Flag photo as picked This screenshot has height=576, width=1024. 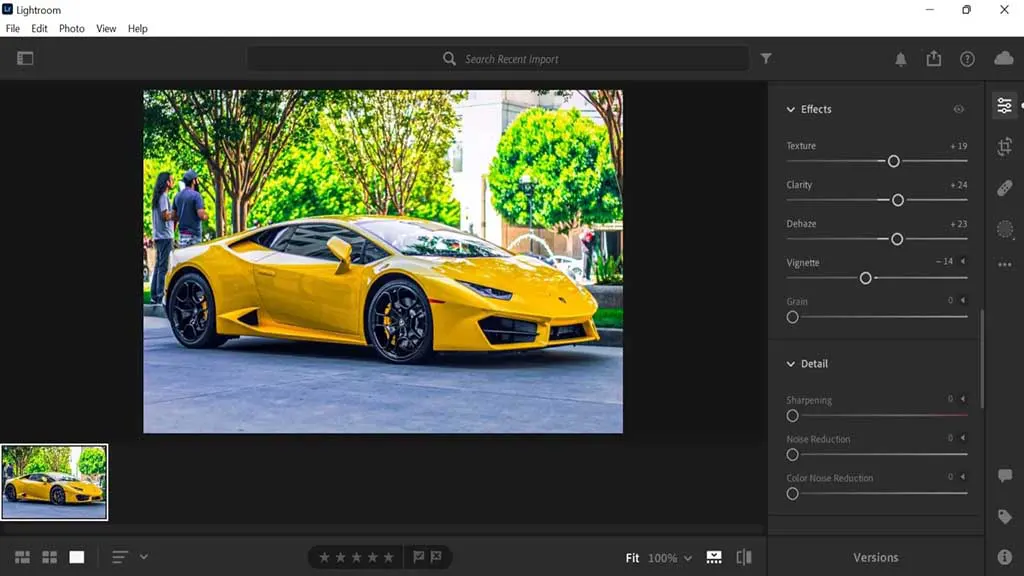click(x=419, y=556)
